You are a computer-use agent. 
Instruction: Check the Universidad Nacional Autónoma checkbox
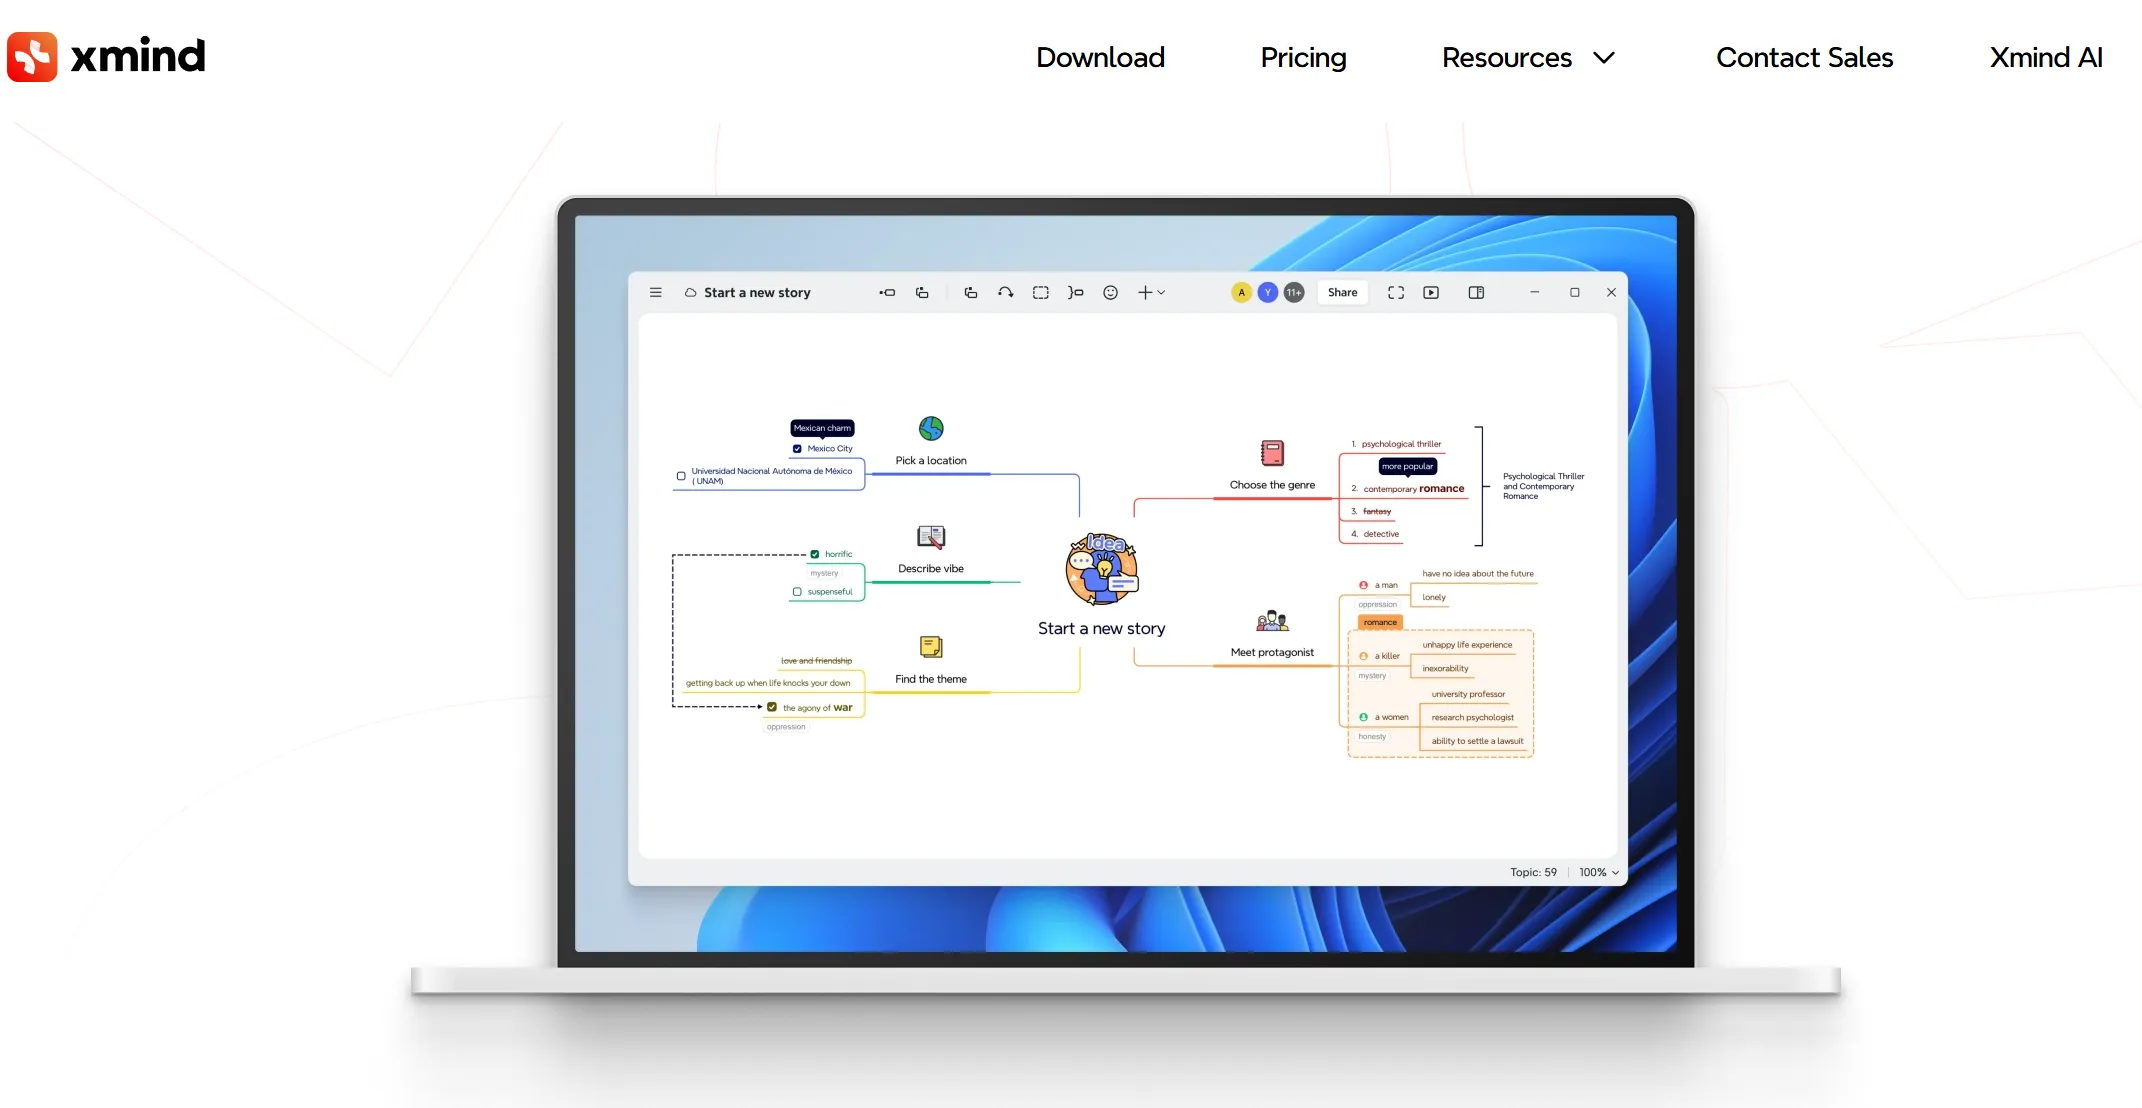tap(681, 476)
